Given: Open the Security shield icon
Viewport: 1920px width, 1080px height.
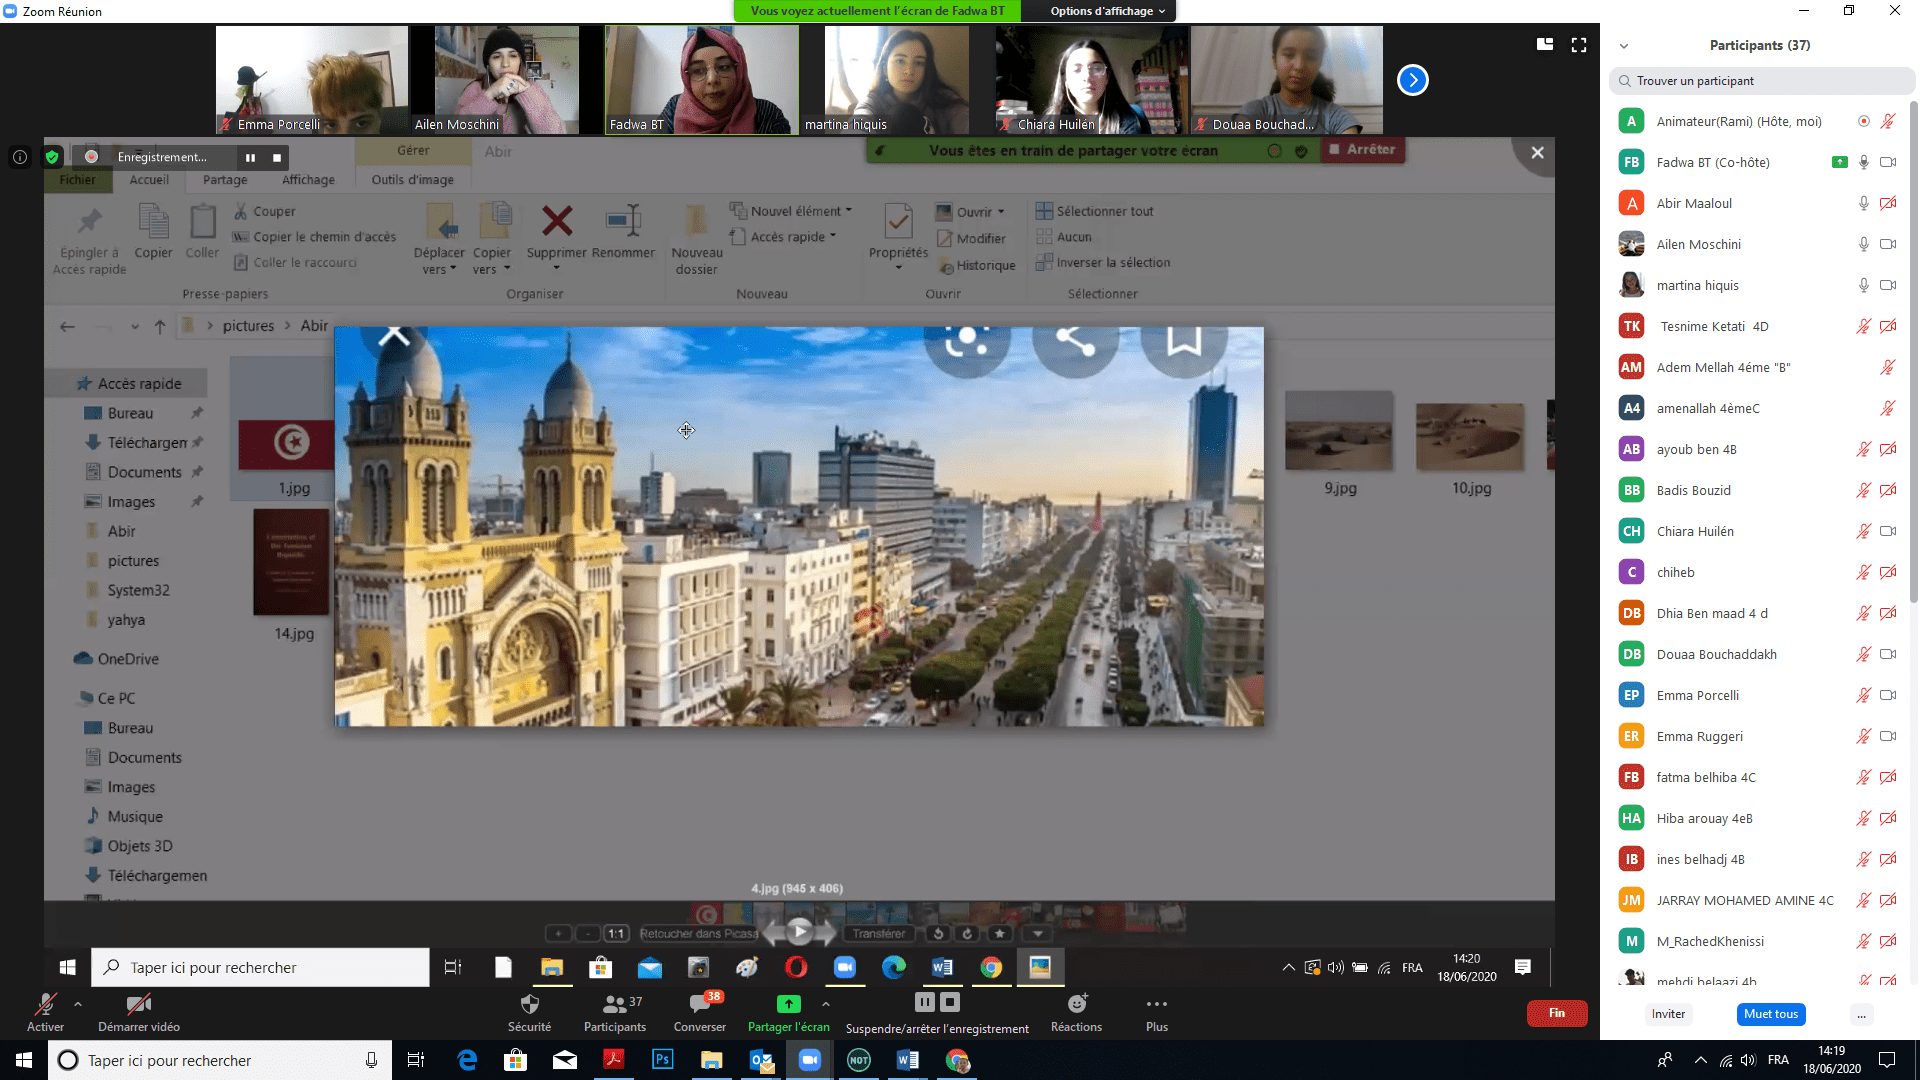Looking at the screenshot, I should click(529, 1005).
